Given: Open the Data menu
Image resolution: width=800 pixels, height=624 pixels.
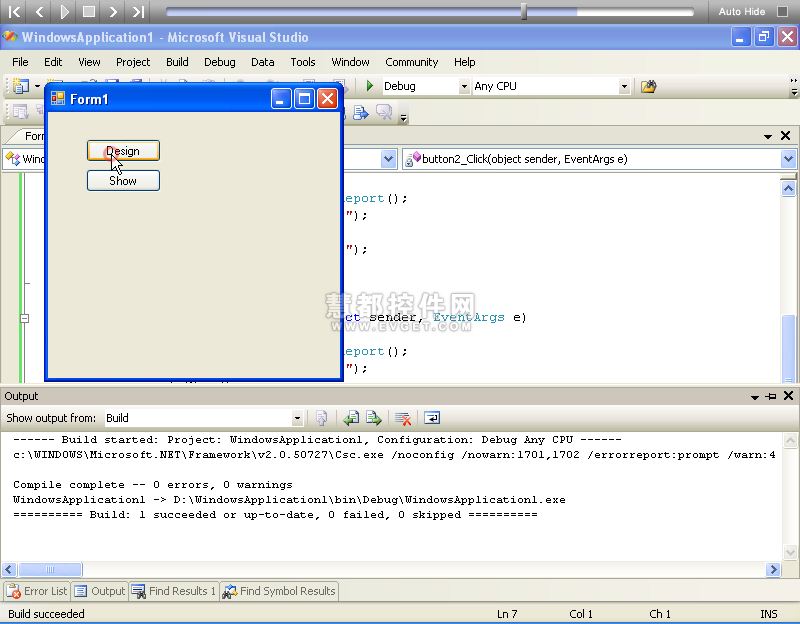Looking at the screenshot, I should [x=263, y=62].
